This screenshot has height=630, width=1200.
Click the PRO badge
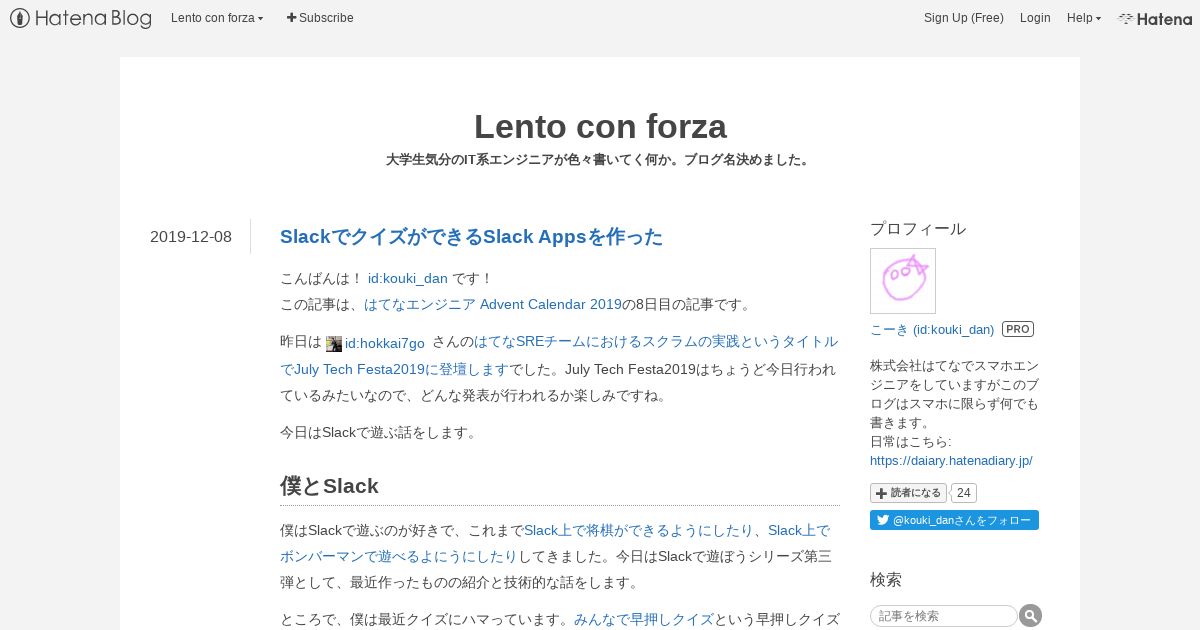pos(1018,329)
